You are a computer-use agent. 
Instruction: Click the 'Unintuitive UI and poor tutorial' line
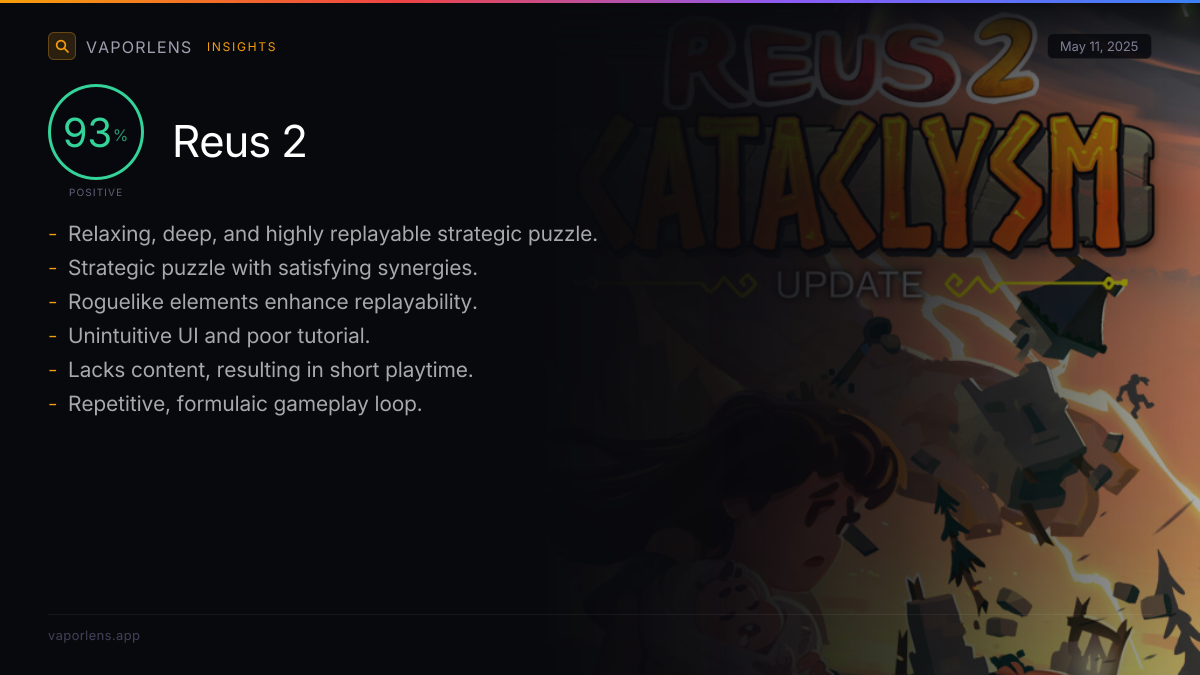[x=219, y=336]
